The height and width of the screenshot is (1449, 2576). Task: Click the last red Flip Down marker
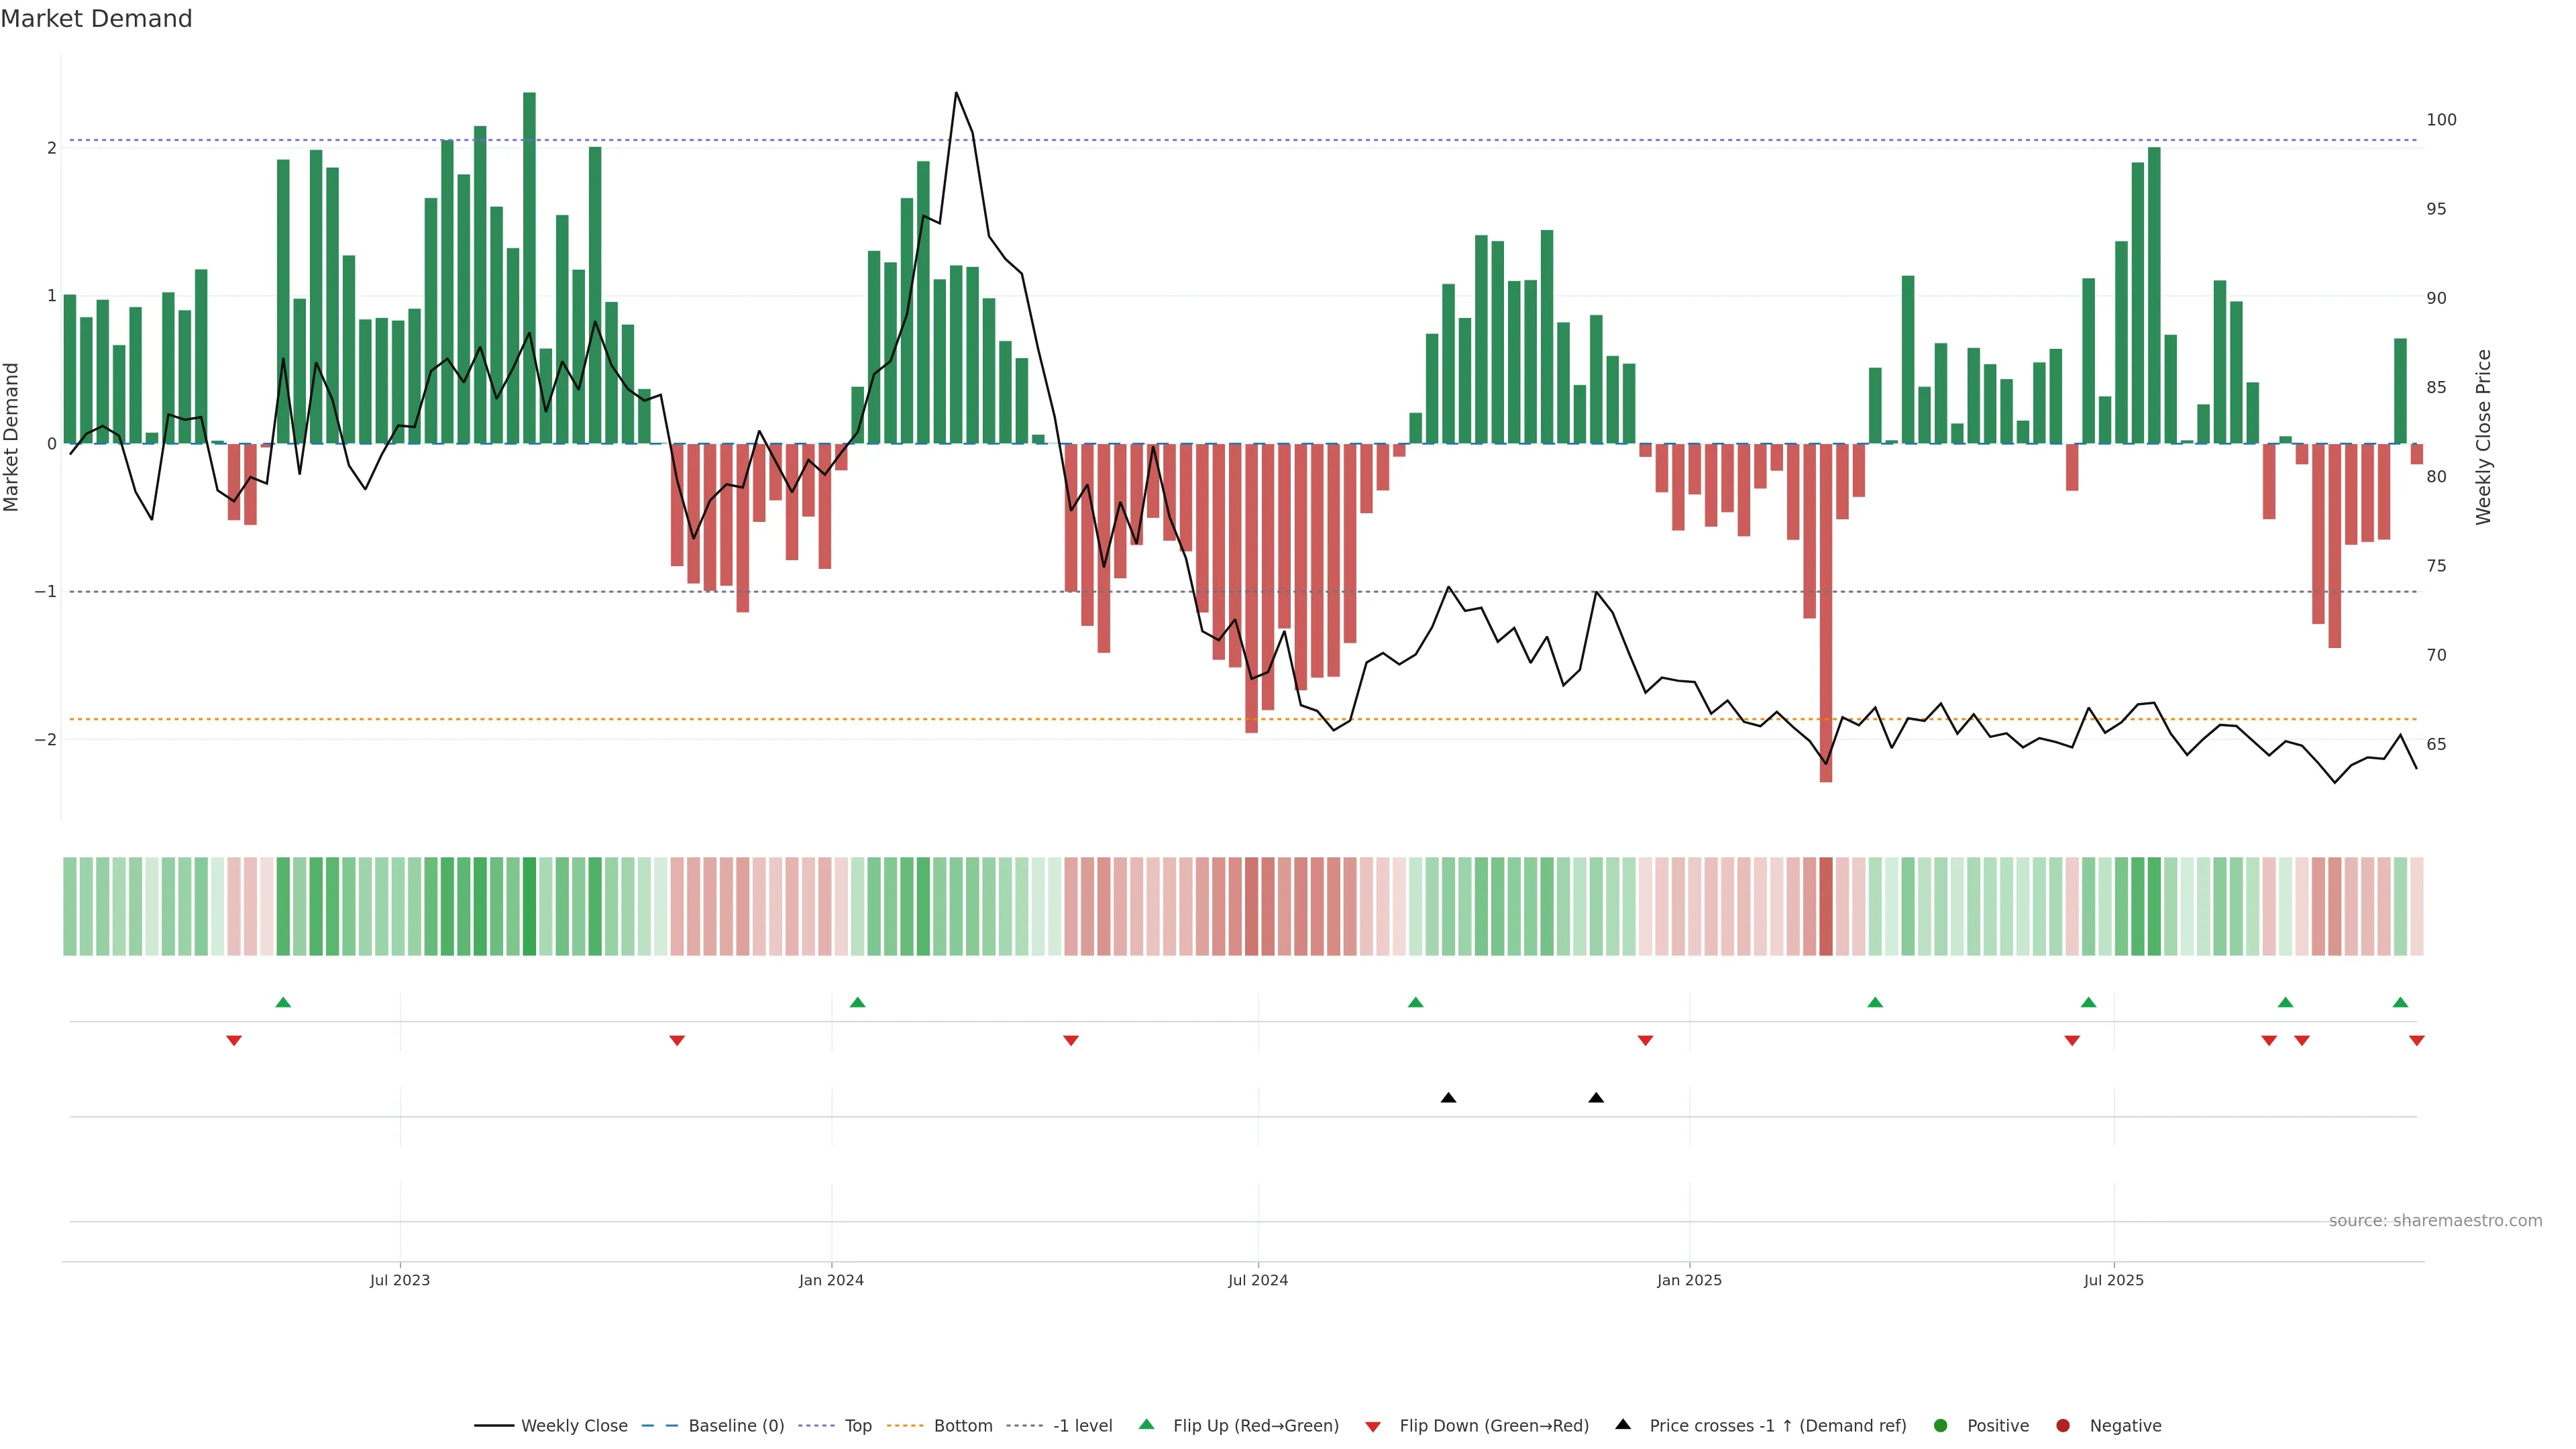pos(2417,1041)
